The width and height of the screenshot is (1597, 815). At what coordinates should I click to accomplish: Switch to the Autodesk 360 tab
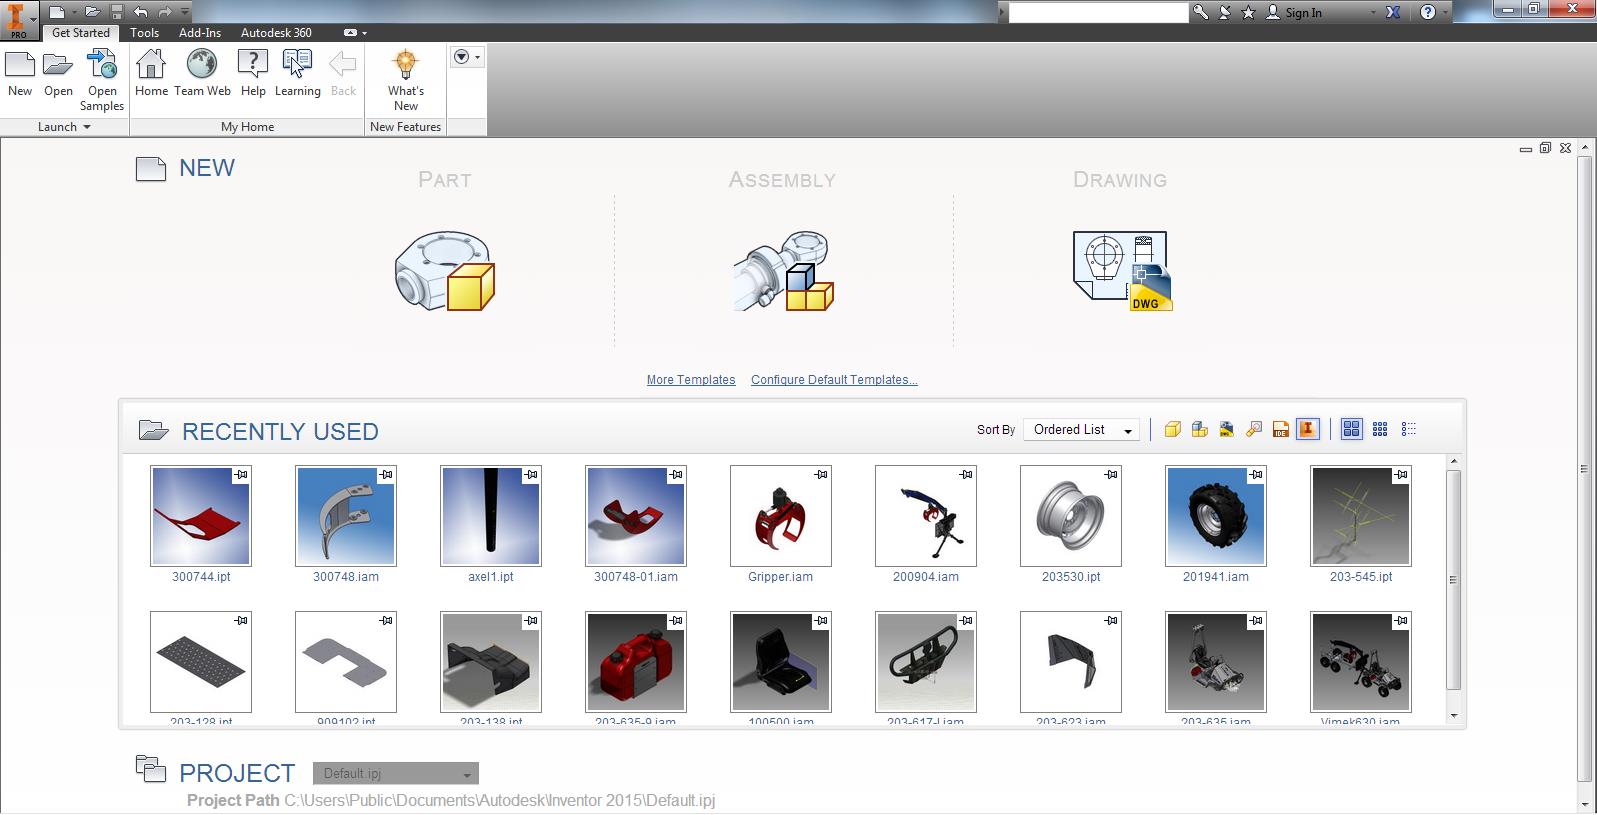point(276,33)
